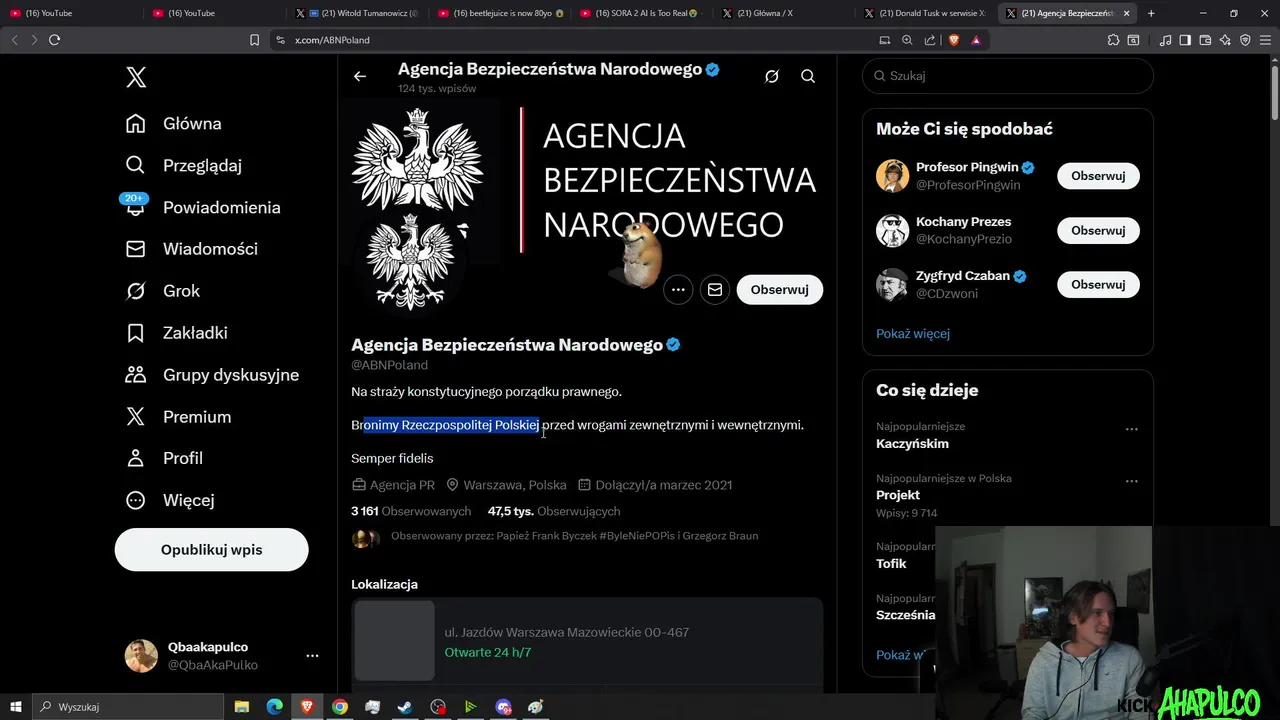Open the 3 161 Obserwowanych list
The height and width of the screenshot is (720, 1280).
click(411, 511)
